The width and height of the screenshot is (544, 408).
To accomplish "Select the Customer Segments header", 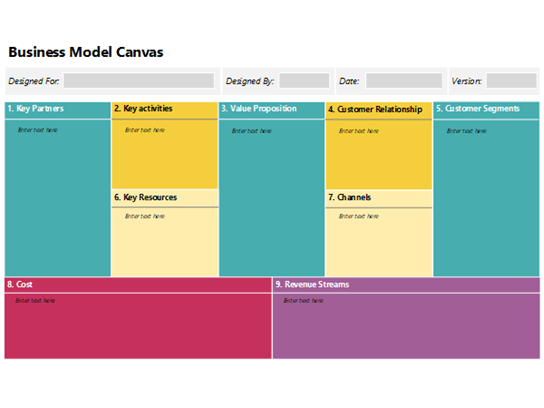I will [x=486, y=110].
